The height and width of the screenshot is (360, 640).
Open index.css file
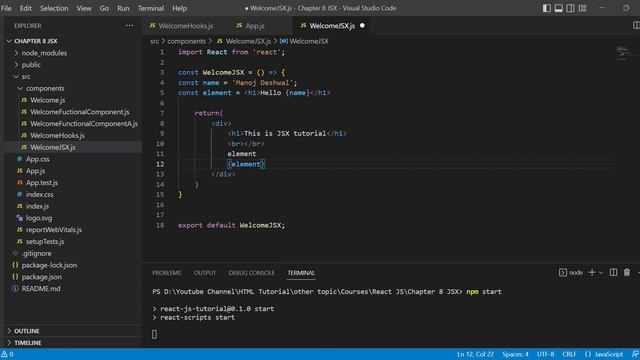pos(40,195)
